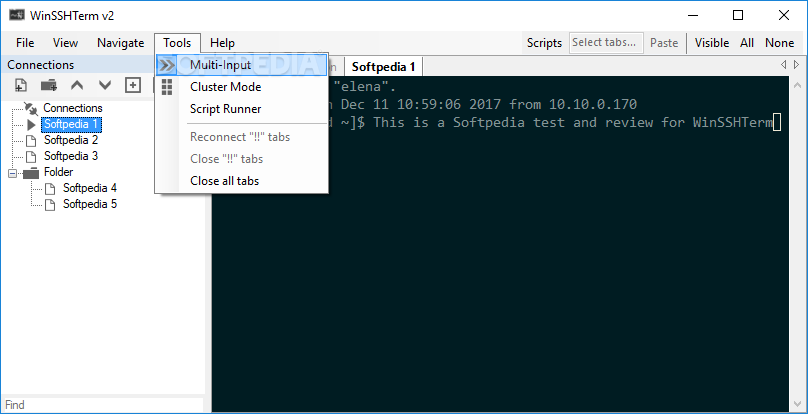The image size is (808, 414).
Task: Choose Multi-Input from Tools menu
Action: [242, 65]
